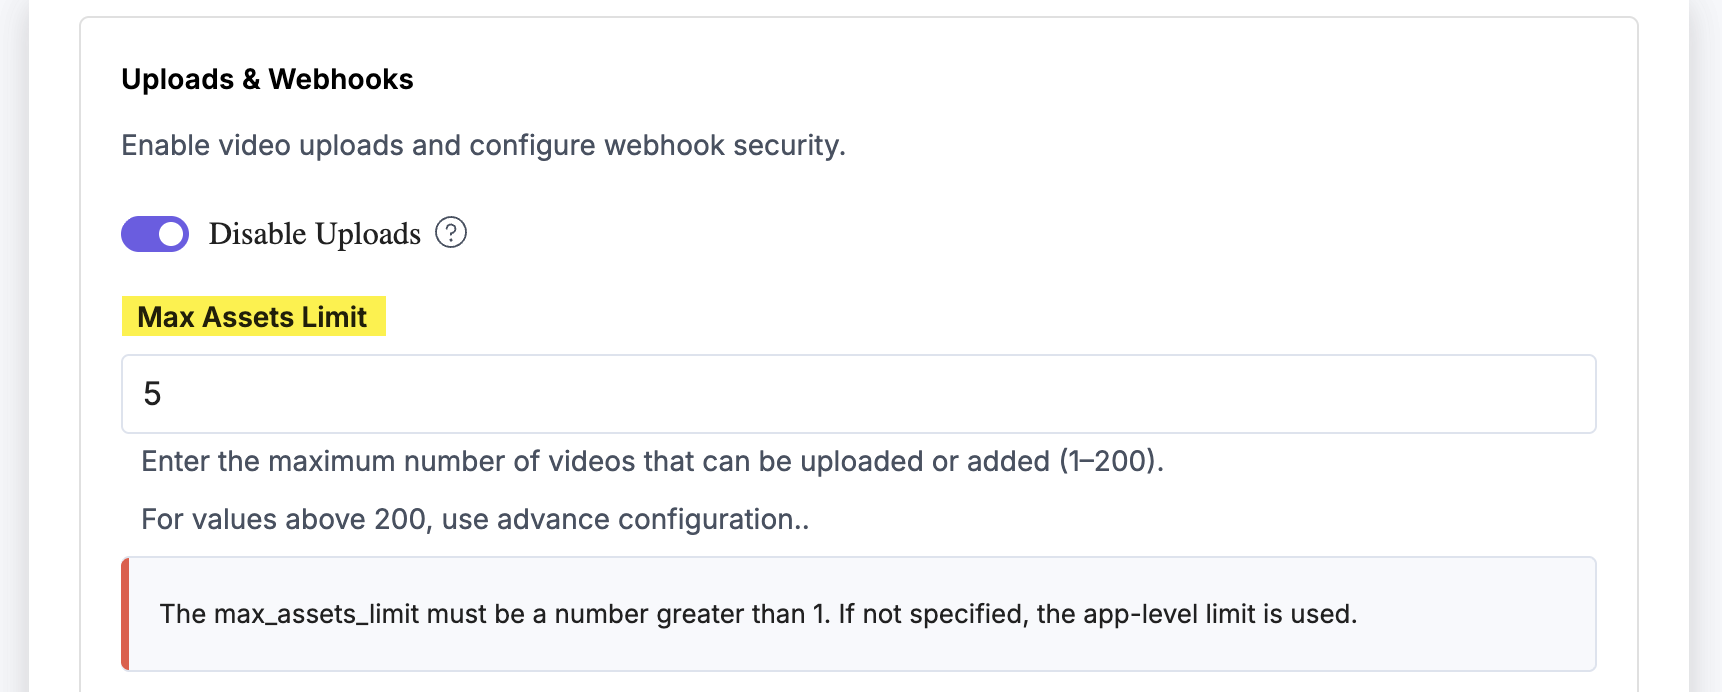Viewport: 1722px width, 692px height.
Task: Click the advance configuration helper text
Action: [x=475, y=519]
